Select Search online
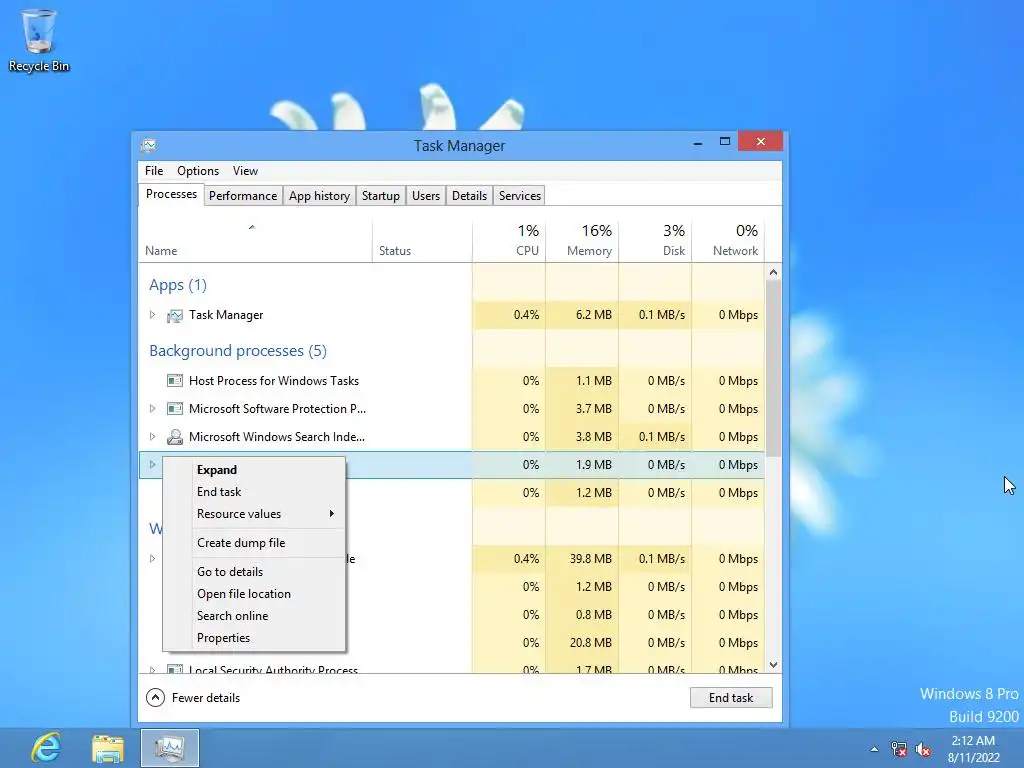Image resolution: width=1024 pixels, height=768 pixels. coord(254,616)
